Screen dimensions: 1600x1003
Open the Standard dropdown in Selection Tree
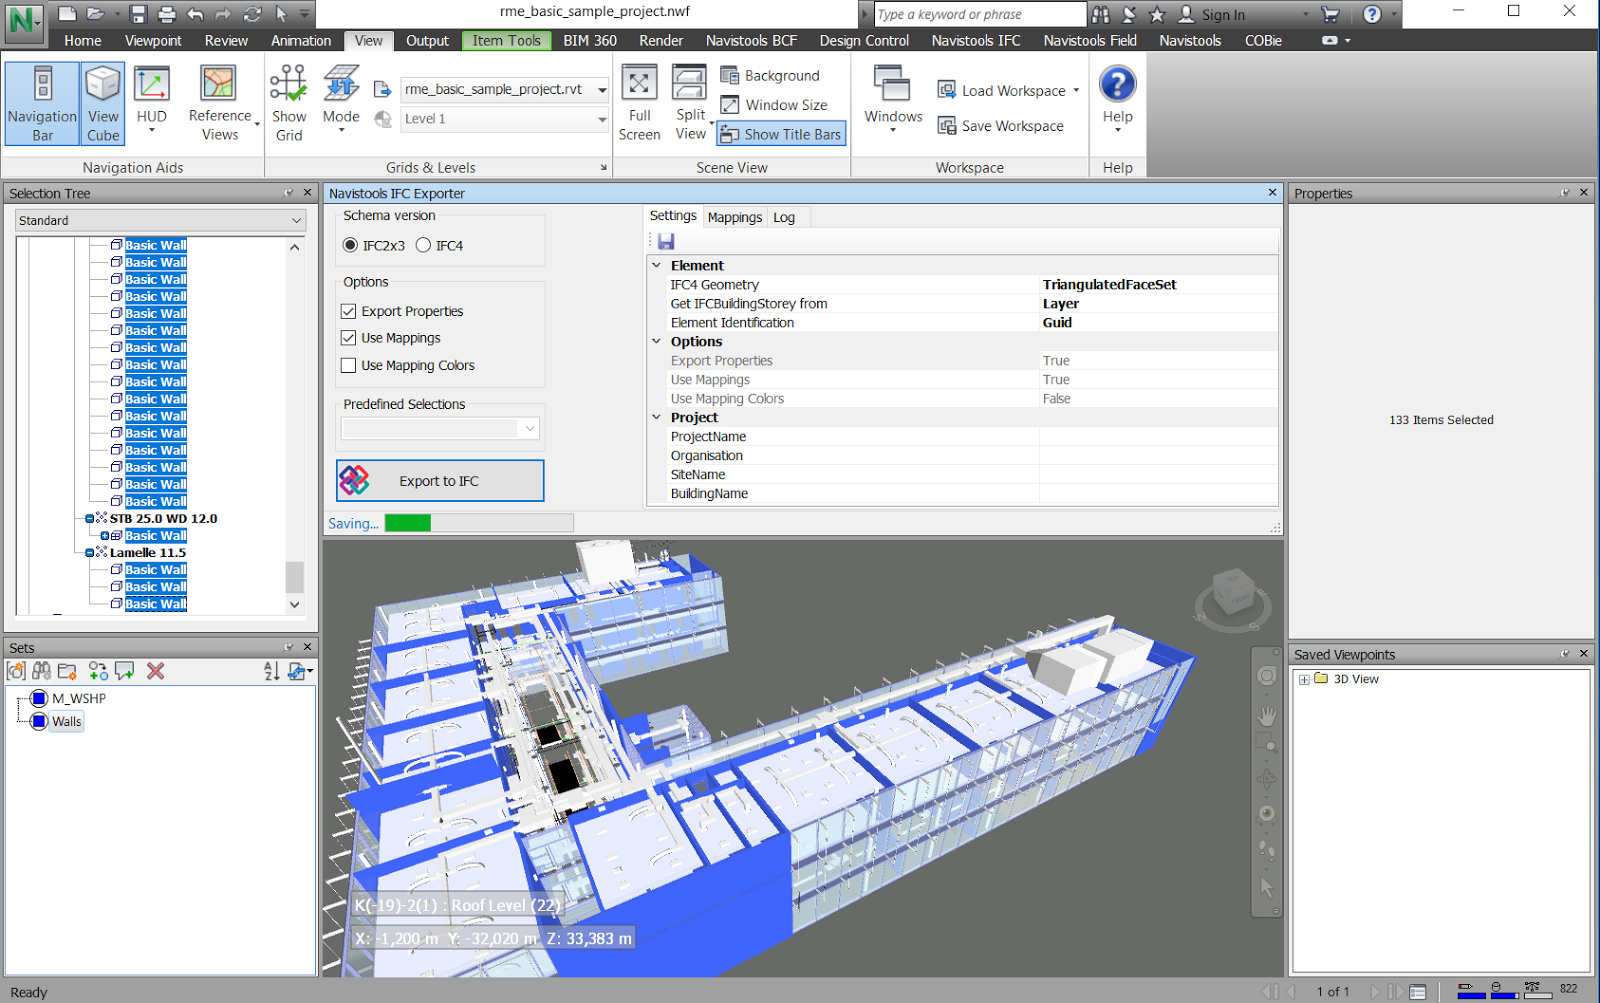pos(160,220)
